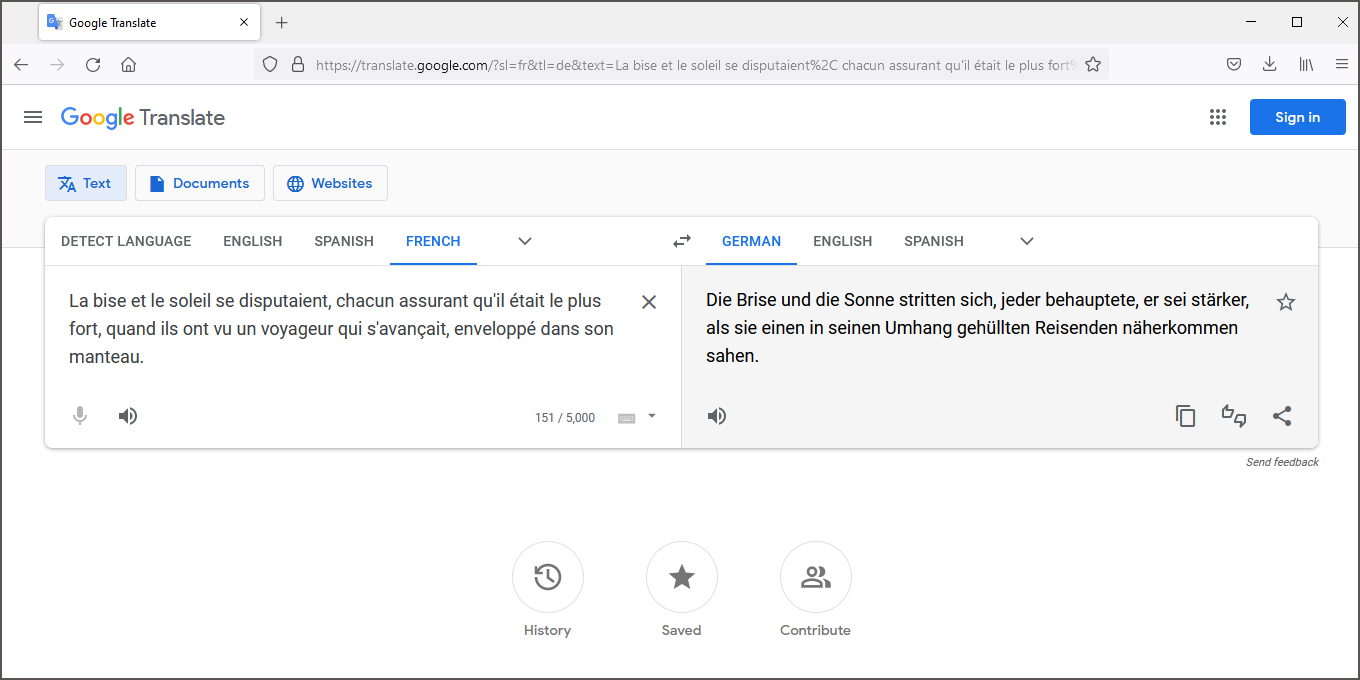
Task: Reload the current page
Action: coord(93,64)
